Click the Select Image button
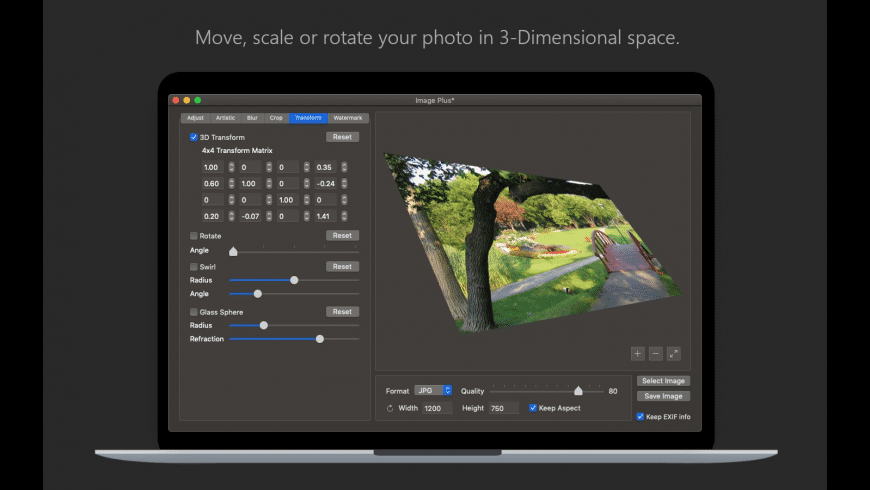 point(664,381)
